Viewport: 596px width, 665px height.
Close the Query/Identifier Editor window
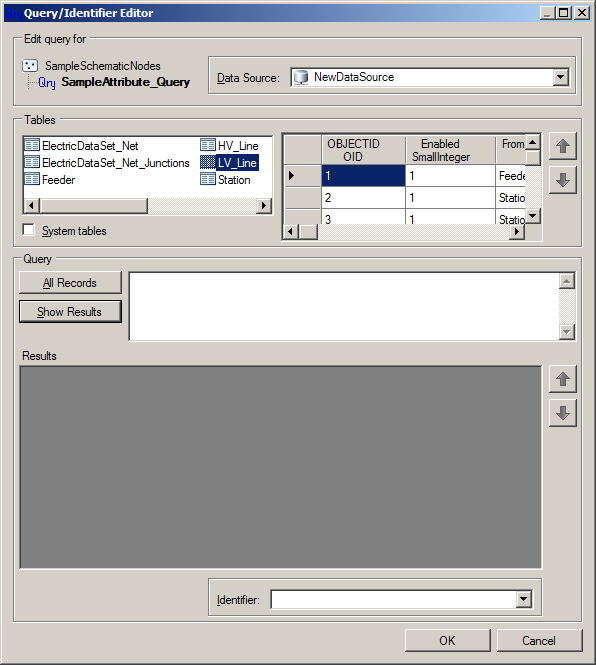point(582,13)
